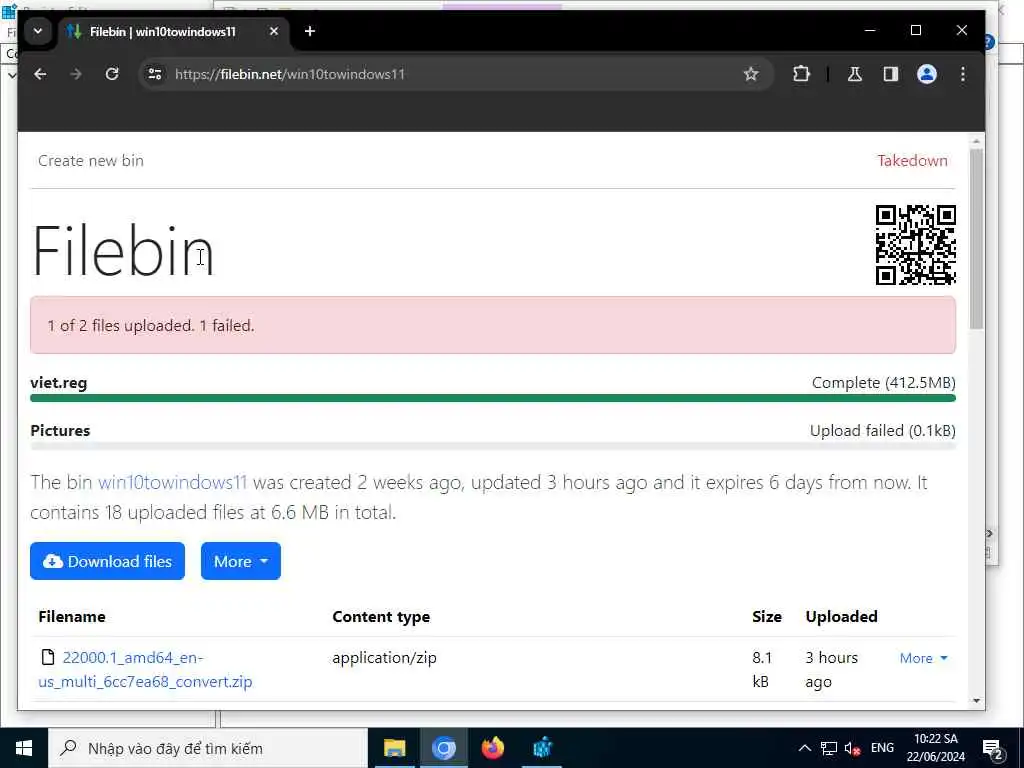Click the Content type column header
Image resolution: width=1024 pixels, height=768 pixels.
click(381, 616)
